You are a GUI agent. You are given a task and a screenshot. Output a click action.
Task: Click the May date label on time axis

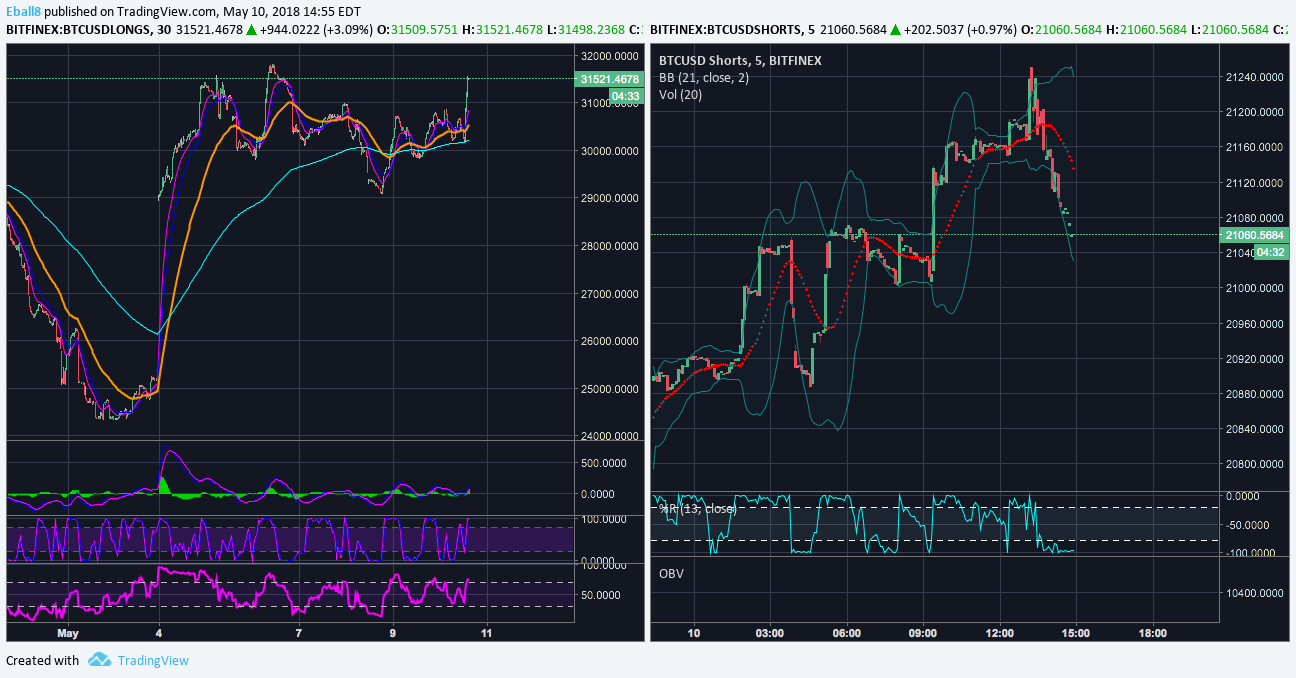coord(67,633)
